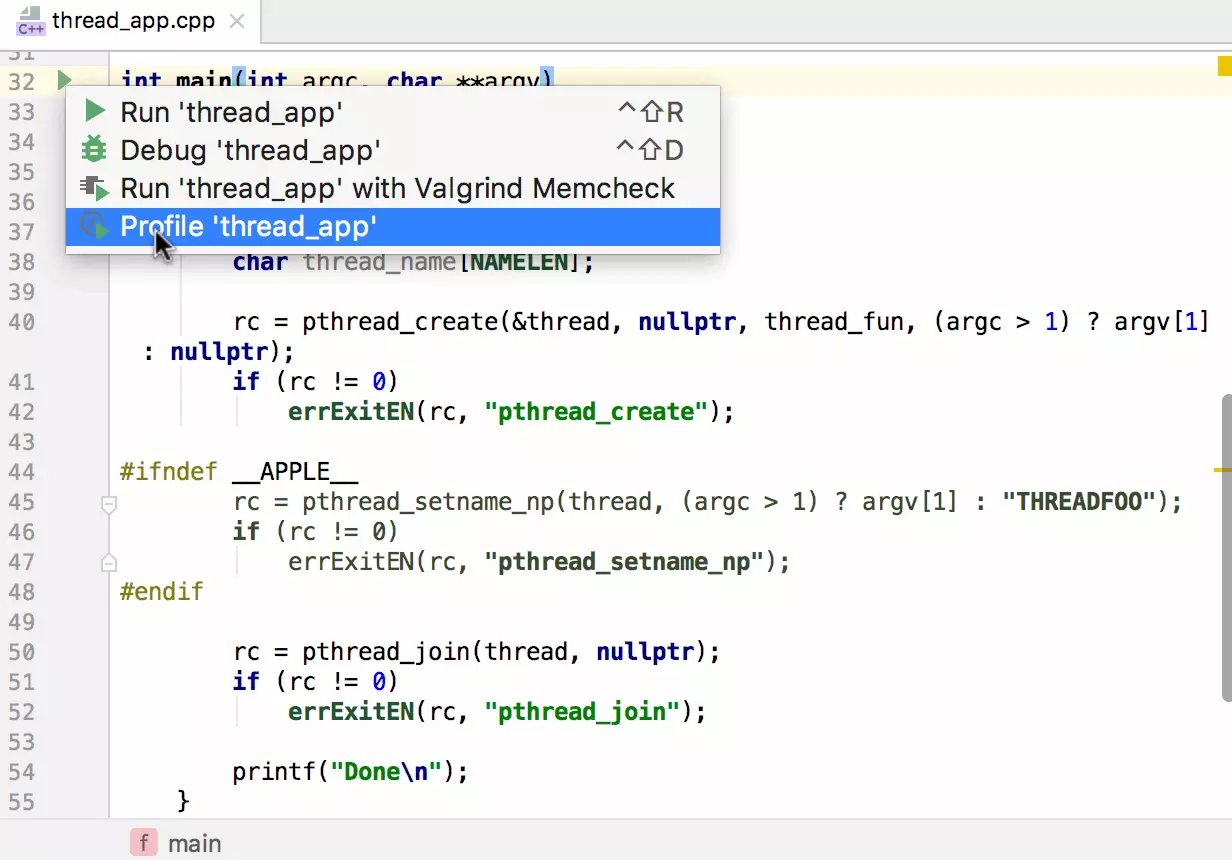
Task: Choose Debug 'thread_app' menu entry
Action: 250,150
